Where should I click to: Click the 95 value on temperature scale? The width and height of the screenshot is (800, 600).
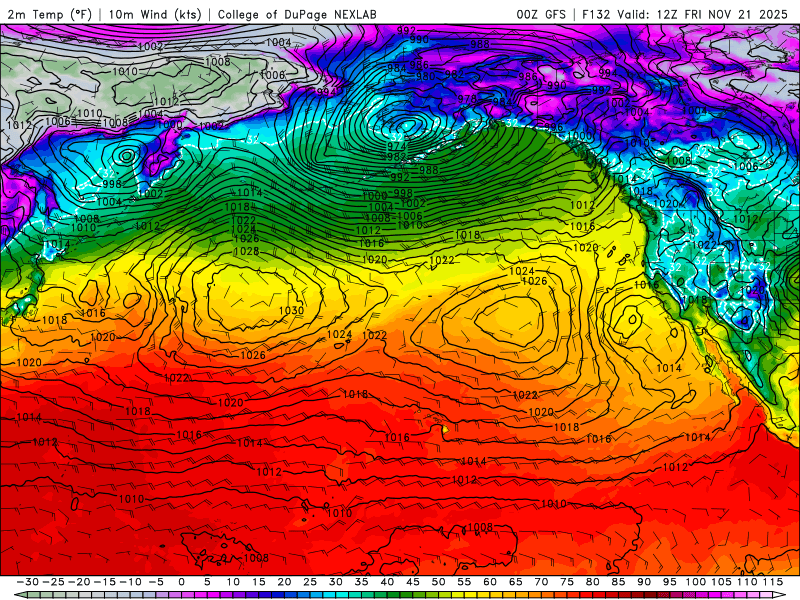669,582
